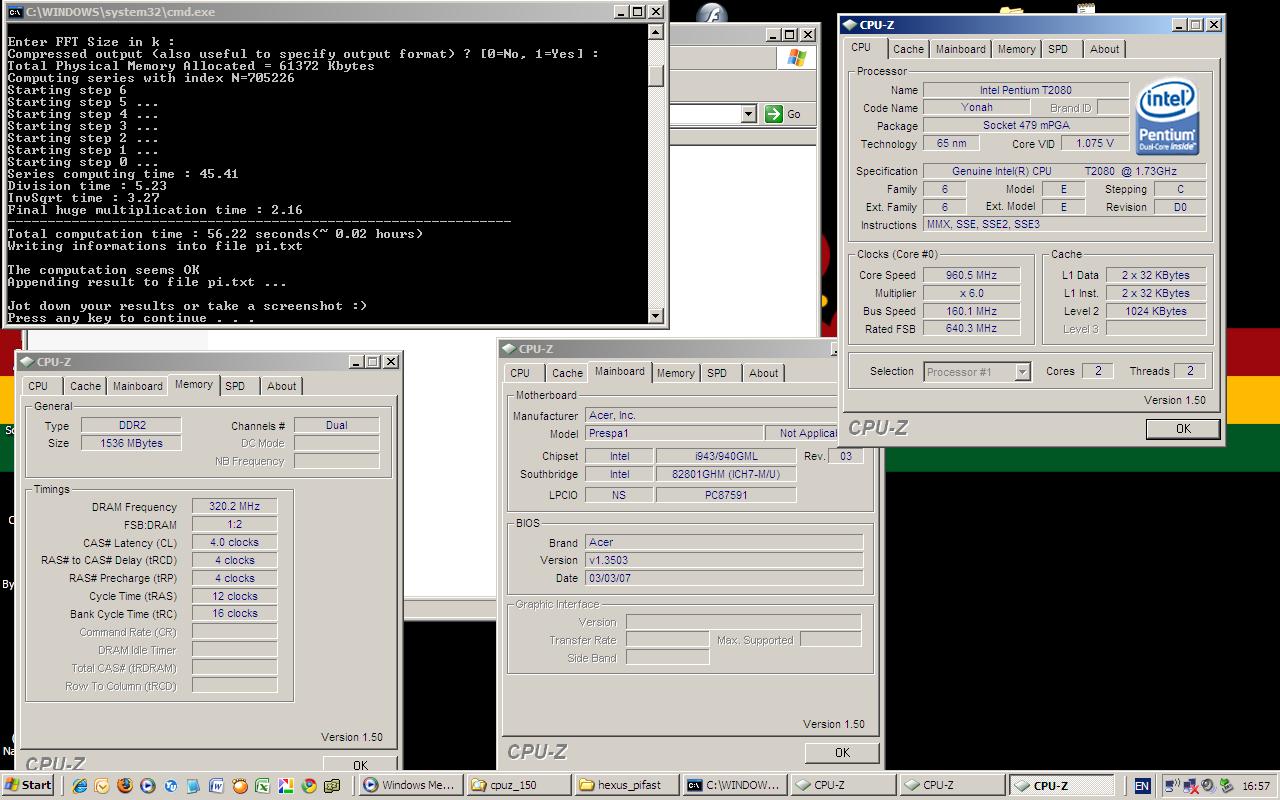The width and height of the screenshot is (1280, 800).
Task: Click the CPU-Z Memory window title icon
Action: [x=26, y=362]
